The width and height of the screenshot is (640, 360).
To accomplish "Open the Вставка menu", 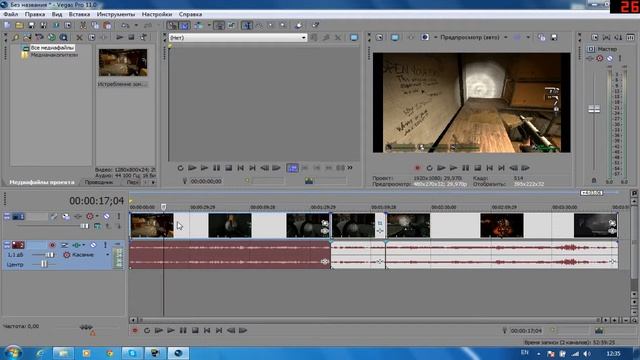I will [79, 14].
